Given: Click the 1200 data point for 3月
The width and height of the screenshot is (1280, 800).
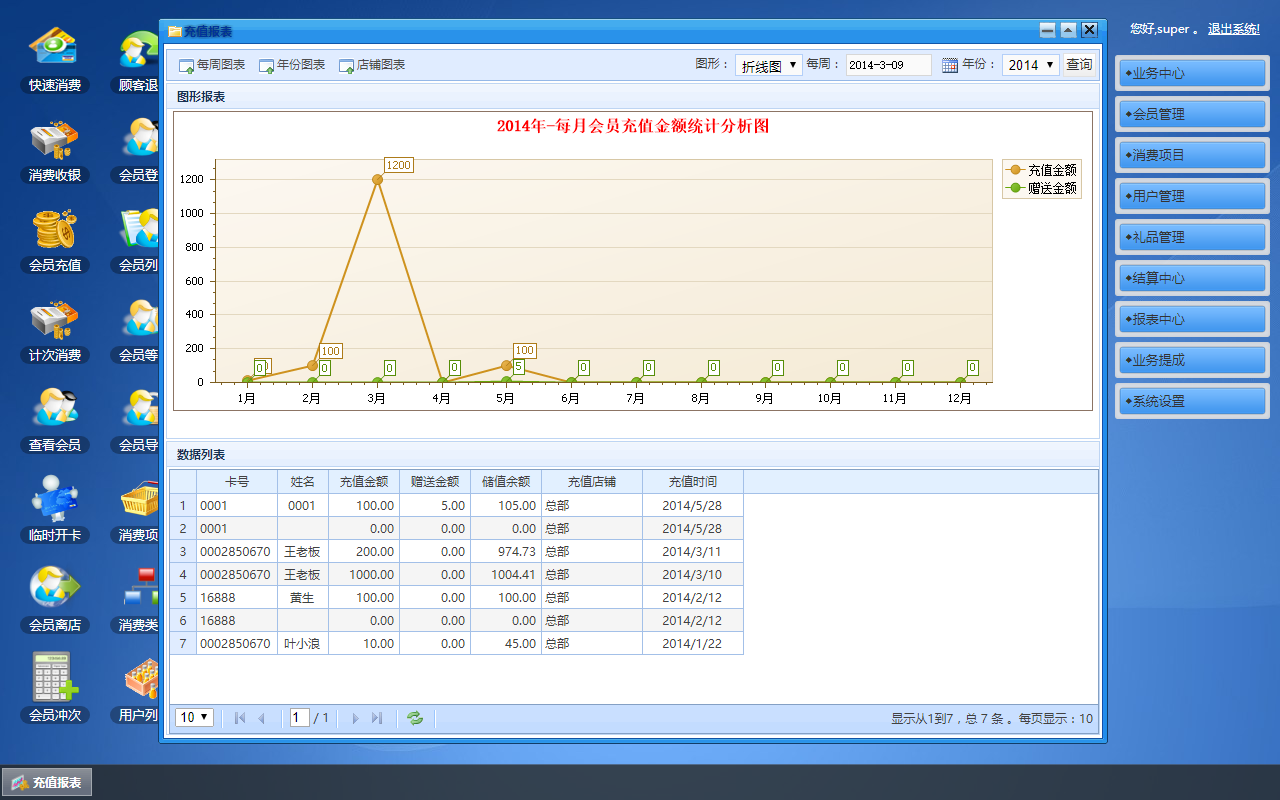Looking at the screenshot, I should coord(377,180).
